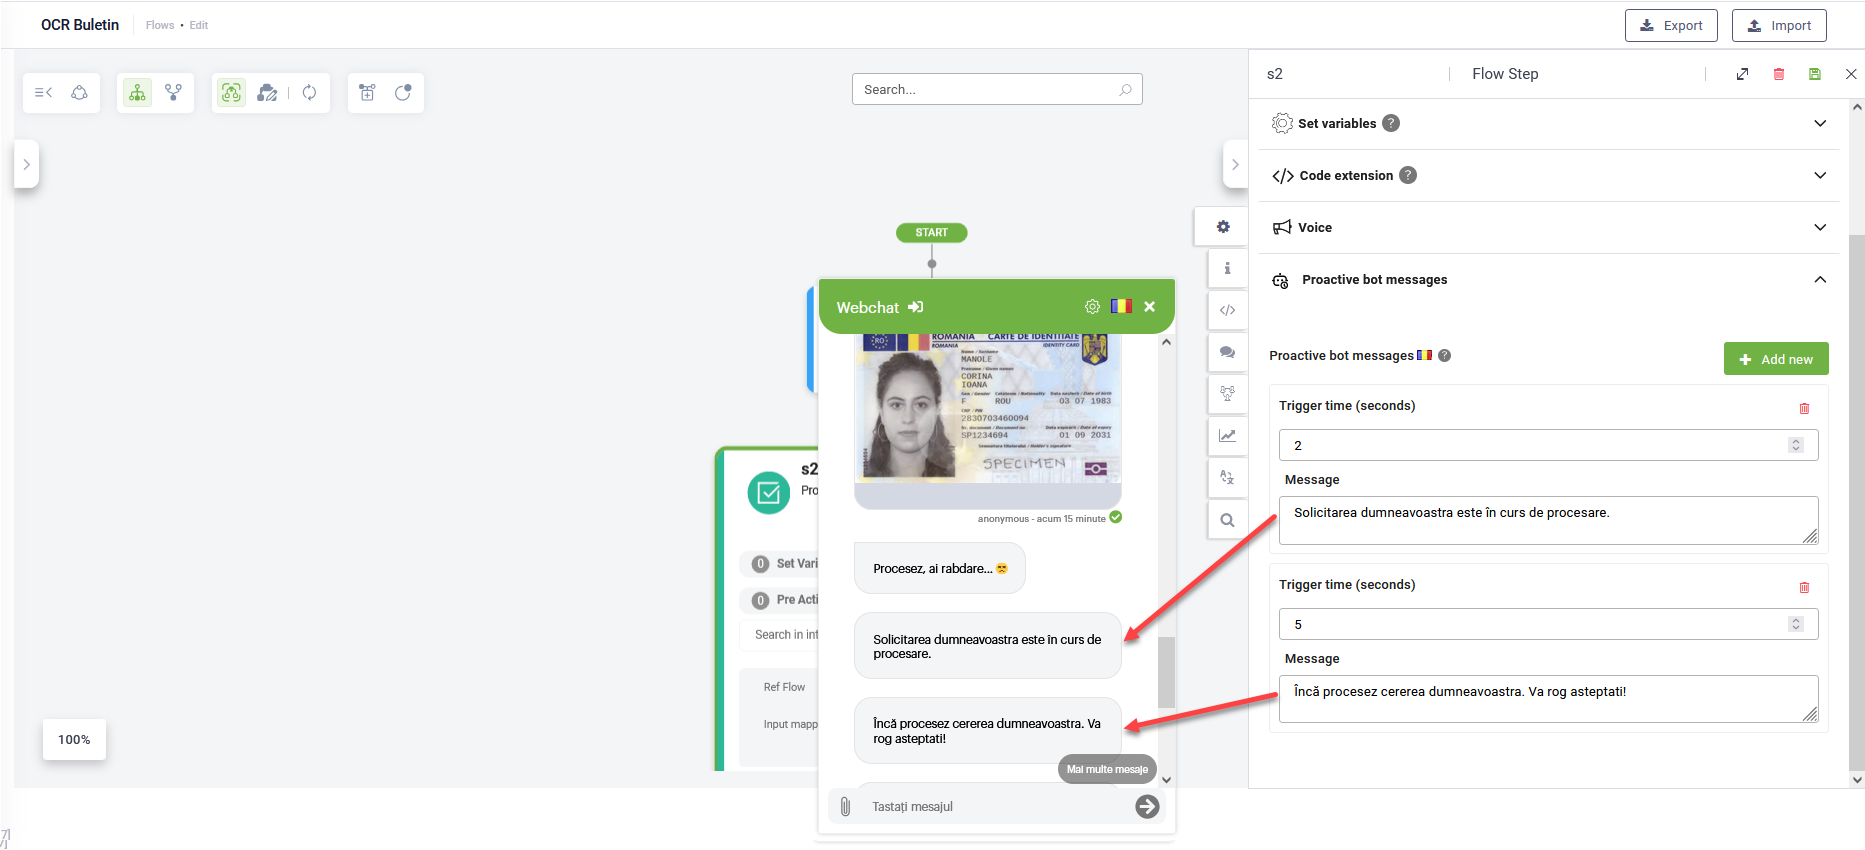This screenshot has height=850, width=1865.
Task: Click the refresh arrows icon in canvas toolbar
Action: coord(309,93)
